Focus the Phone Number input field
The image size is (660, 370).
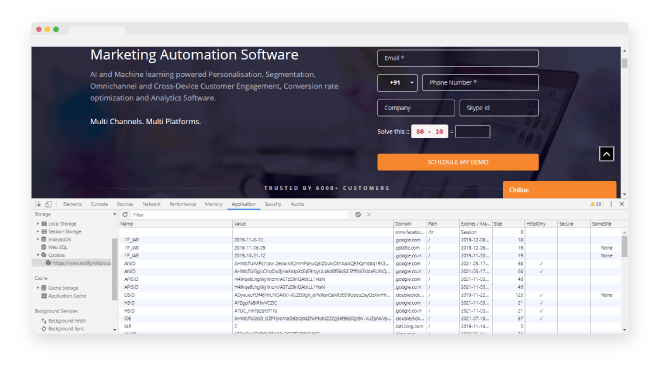point(480,83)
